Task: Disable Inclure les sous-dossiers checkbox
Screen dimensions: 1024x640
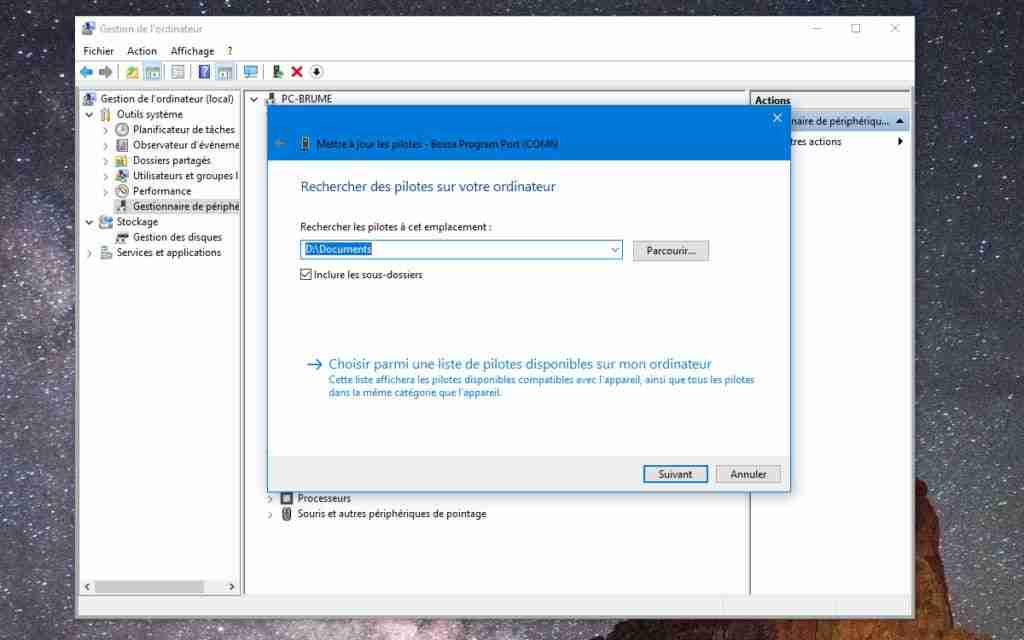Action: [306, 275]
